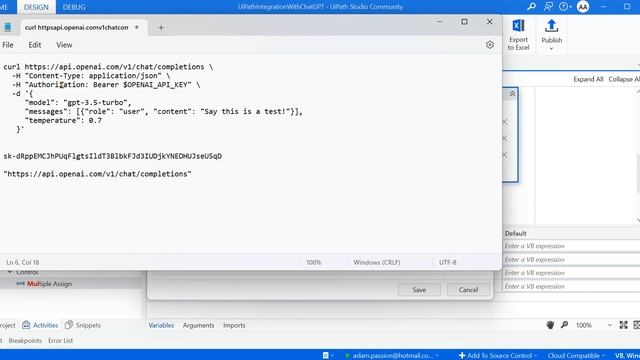640x360 pixels.
Task: Click the Windows (CRLF) line ending status
Action: (376, 262)
